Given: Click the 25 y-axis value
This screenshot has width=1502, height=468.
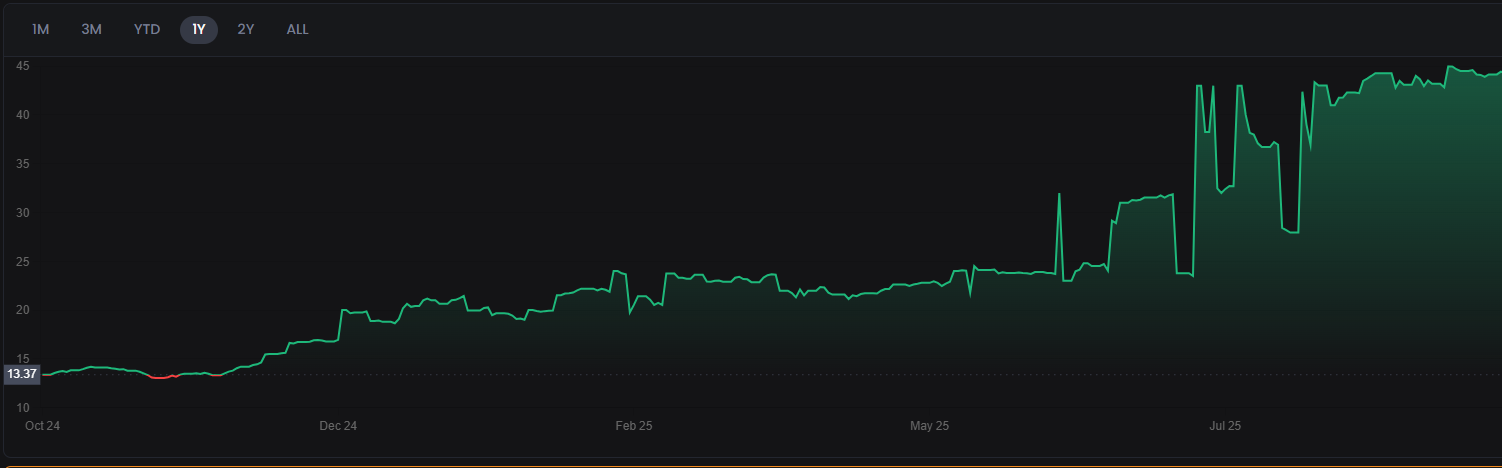Looking at the screenshot, I should 22,262.
